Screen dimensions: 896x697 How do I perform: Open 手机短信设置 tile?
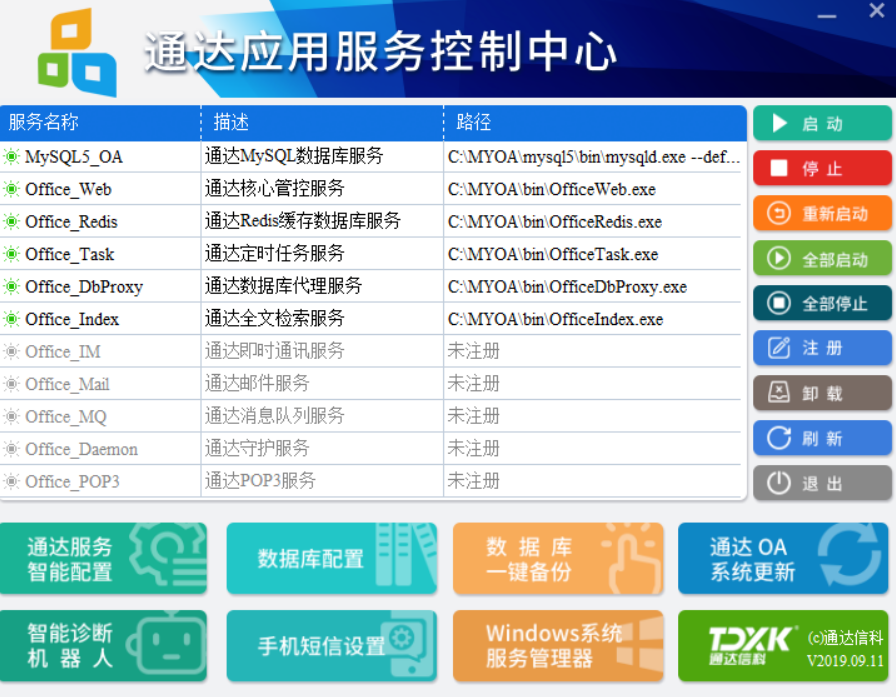point(331,646)
